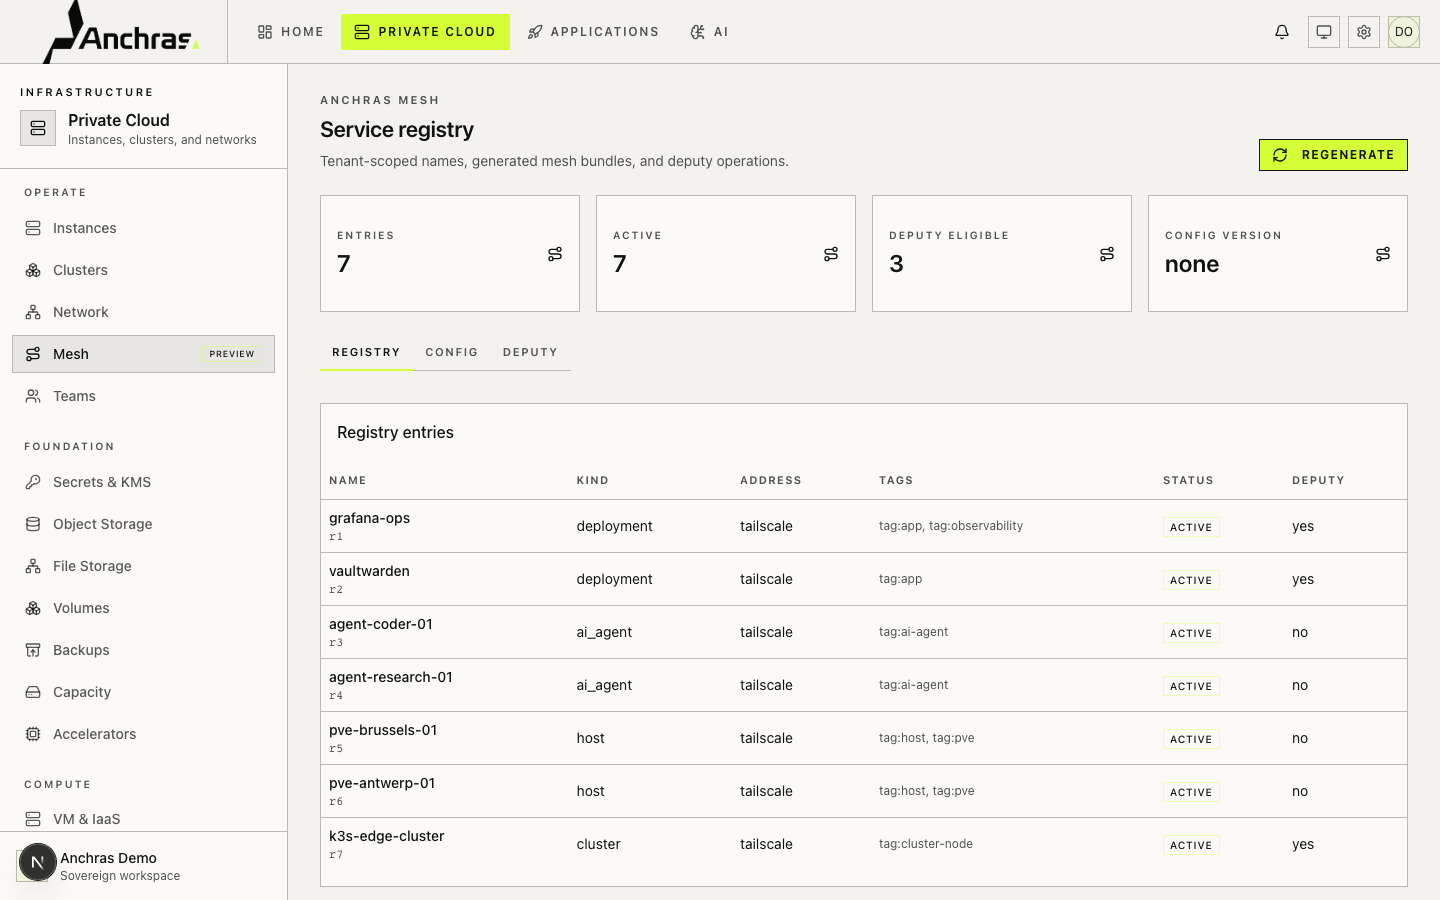Screen dimensions: 1440x900
Task: Click the Teams sidebar icon
Action: (x=33, y=396)
